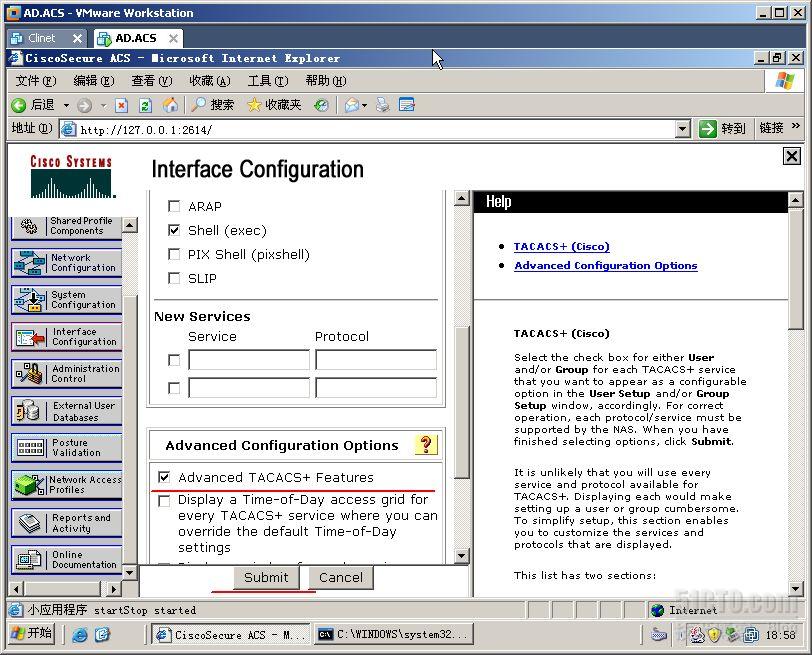Check the second New Services row checkbox

click(x=175, y=388)
